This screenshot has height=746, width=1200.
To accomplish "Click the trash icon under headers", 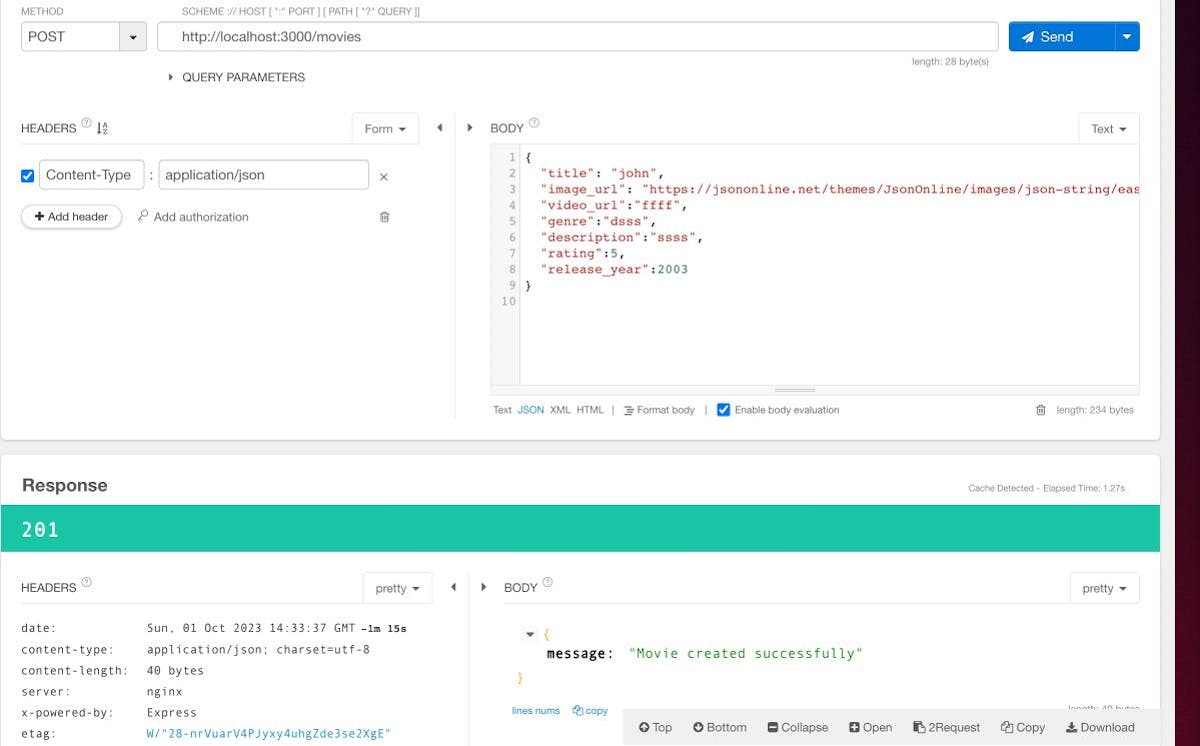I will click(384, 217).
